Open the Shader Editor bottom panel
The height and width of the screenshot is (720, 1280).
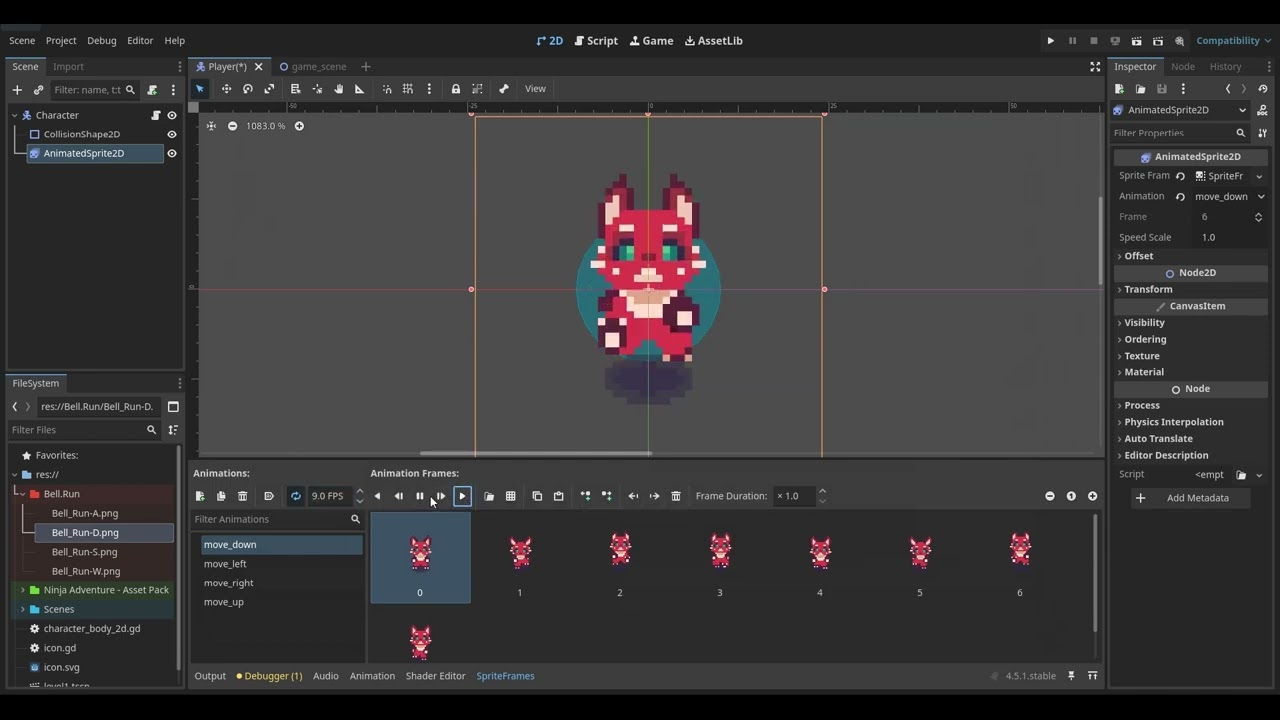(x=435, y=676)
